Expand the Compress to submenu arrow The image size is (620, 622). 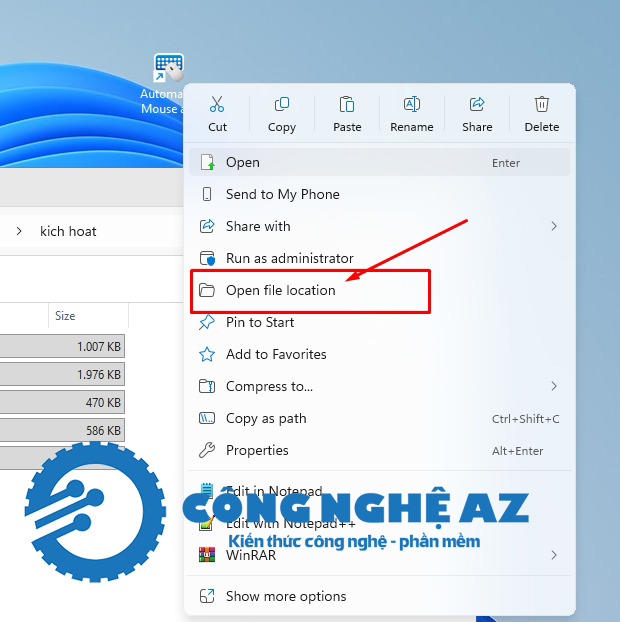point(554,386)
